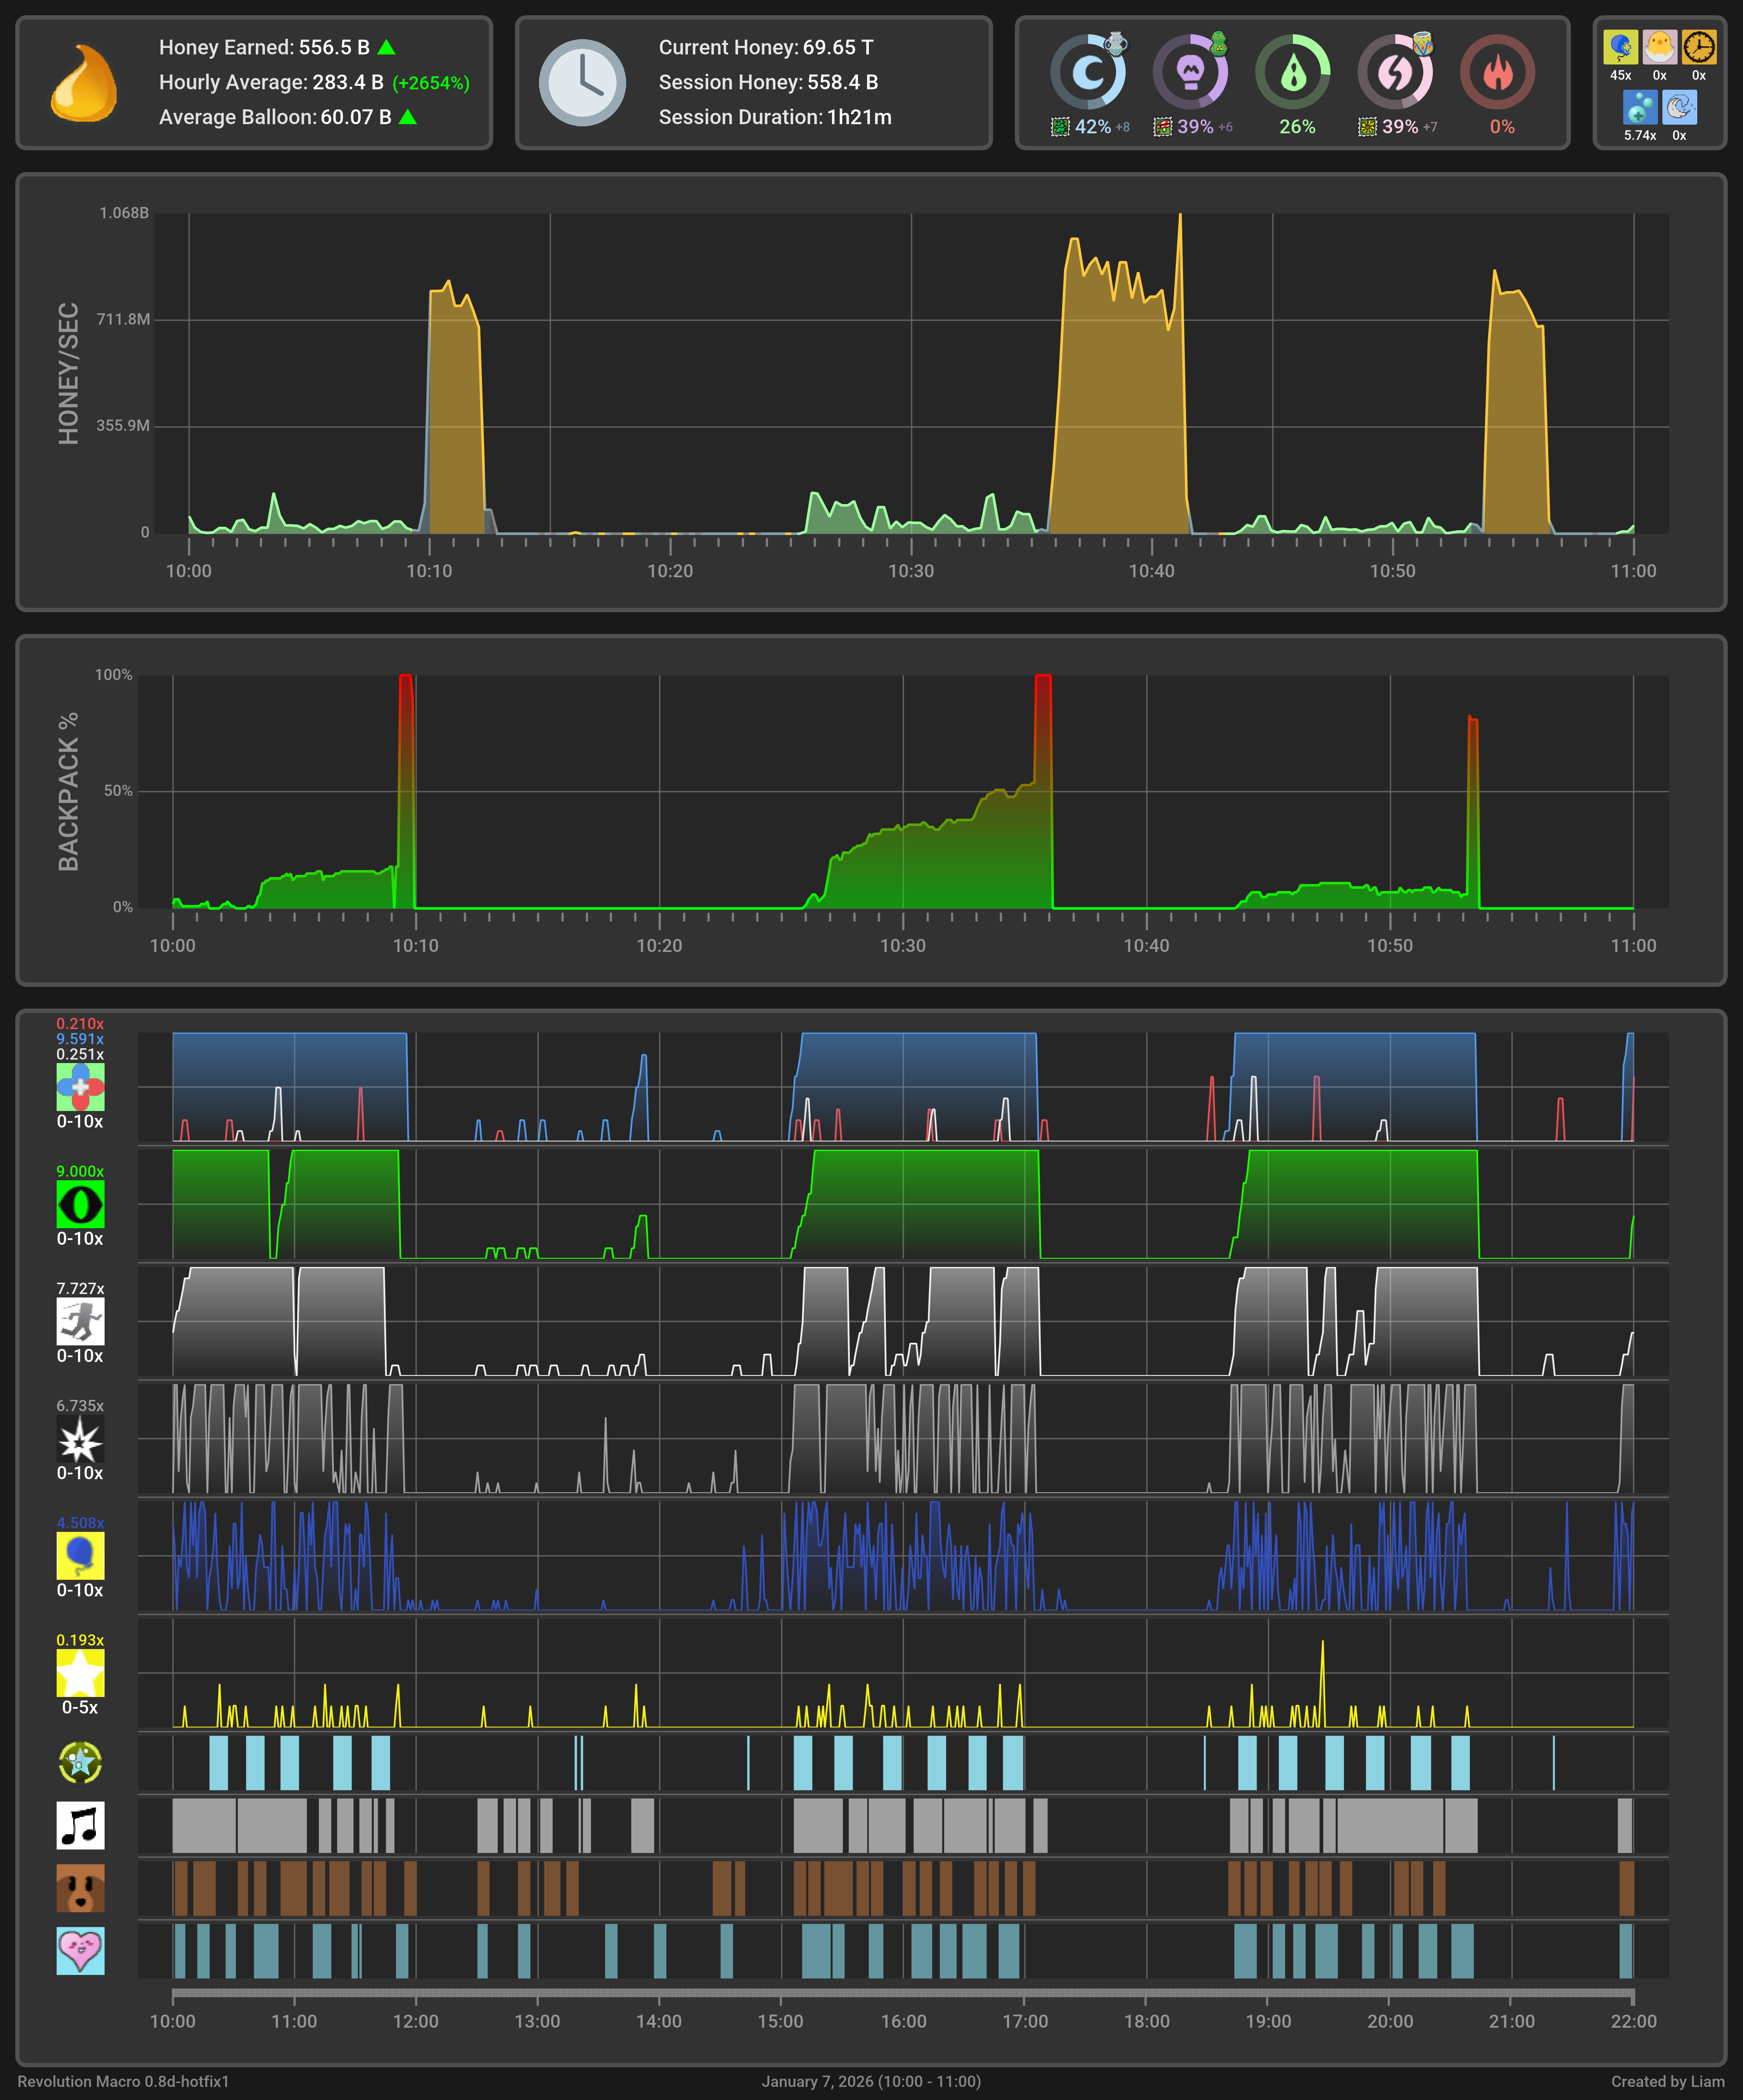The image size is (1743, 2100).
Task: Click the blue crescent moon ring icon
Action: point(1087,72)
